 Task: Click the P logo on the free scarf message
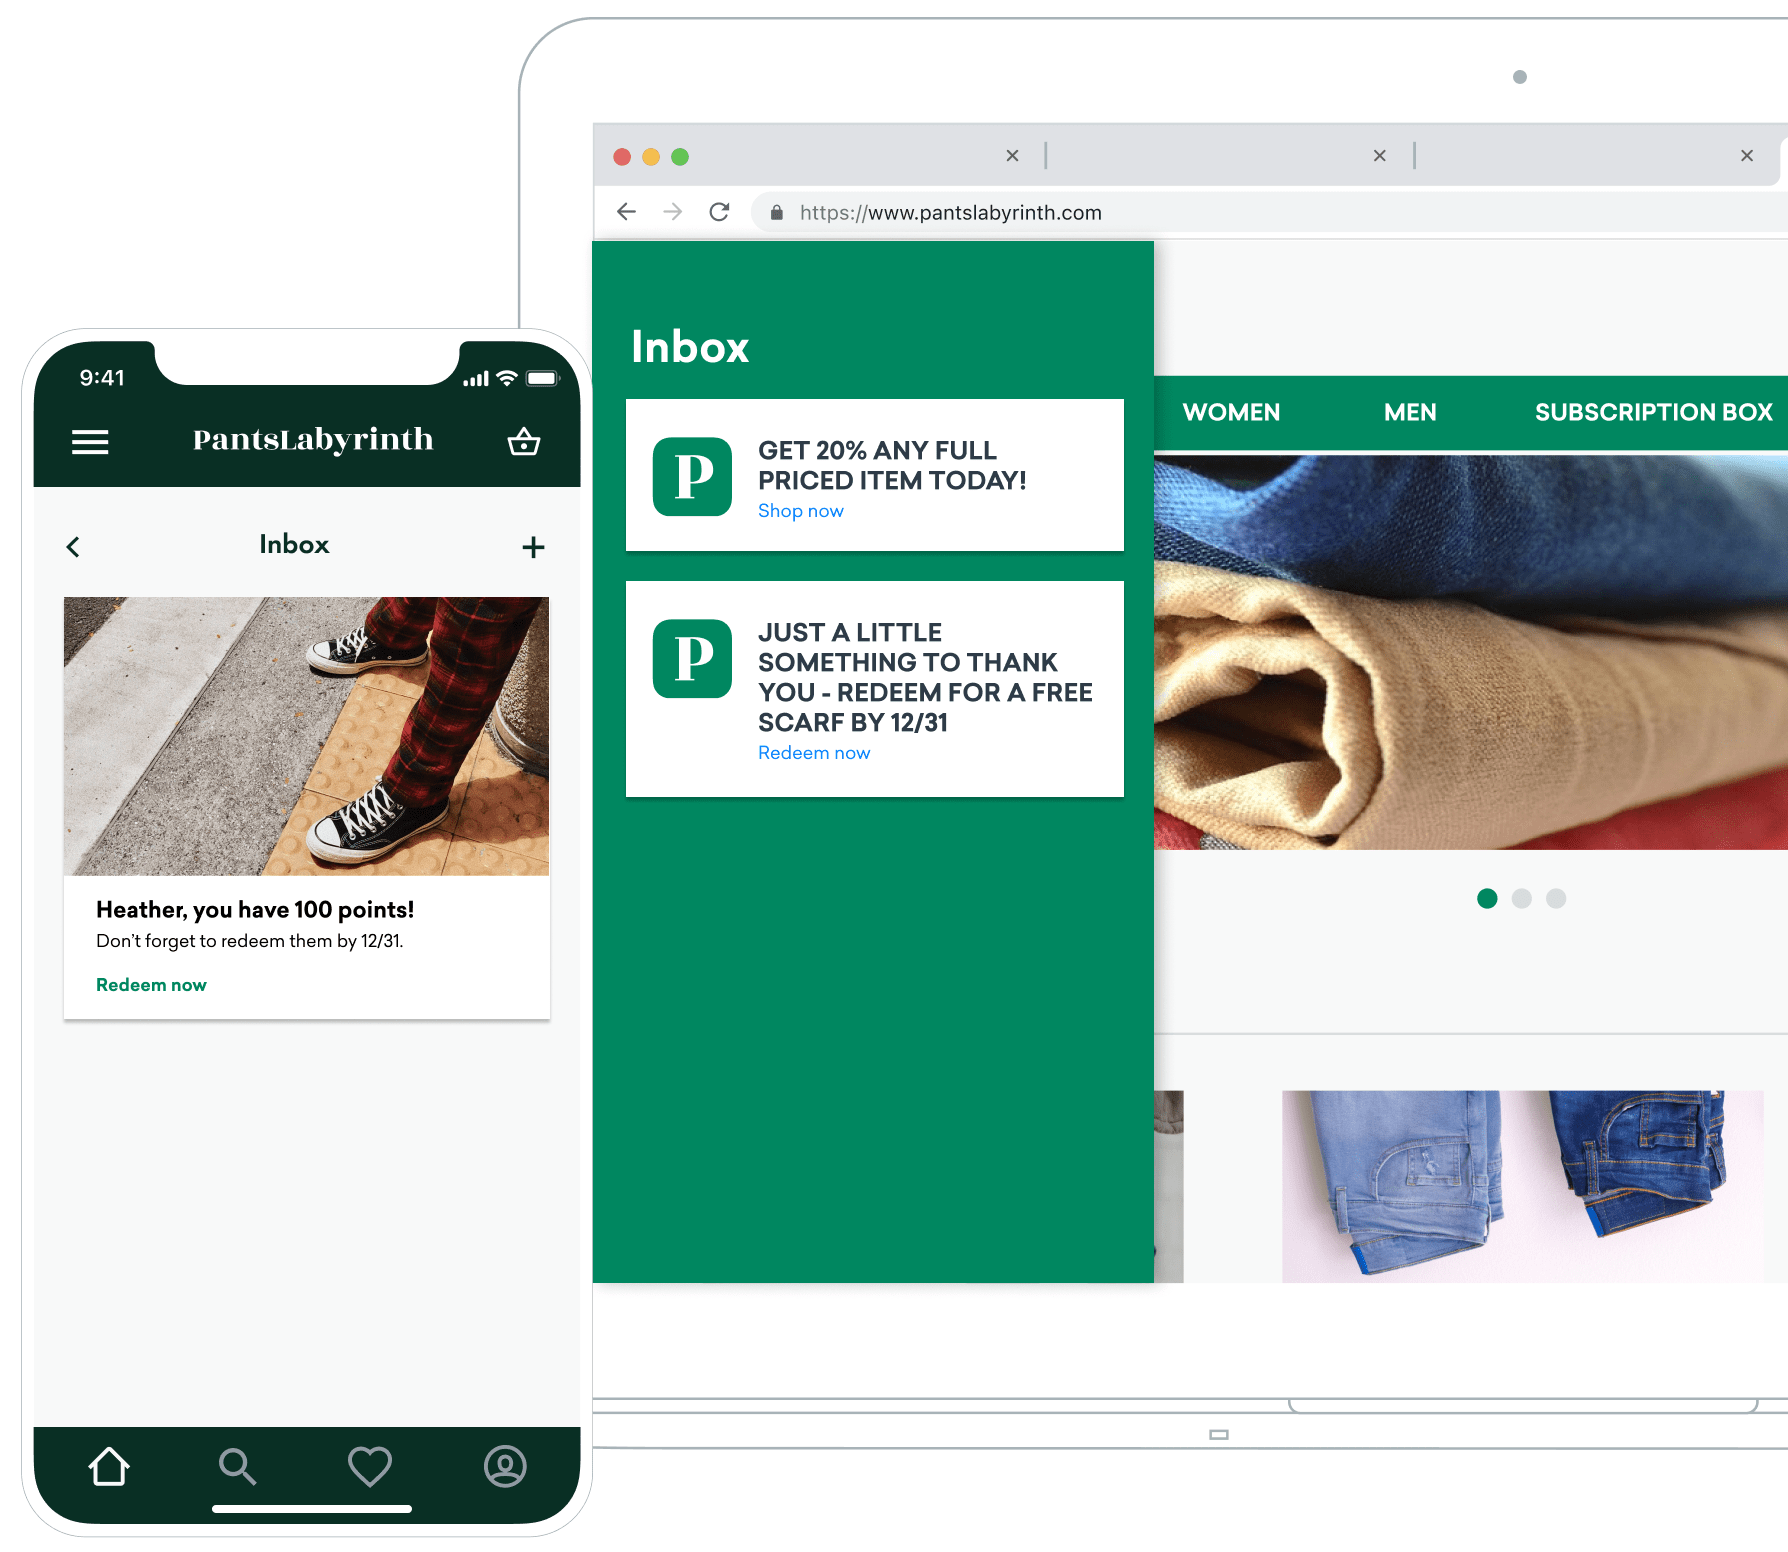[692, 658]
